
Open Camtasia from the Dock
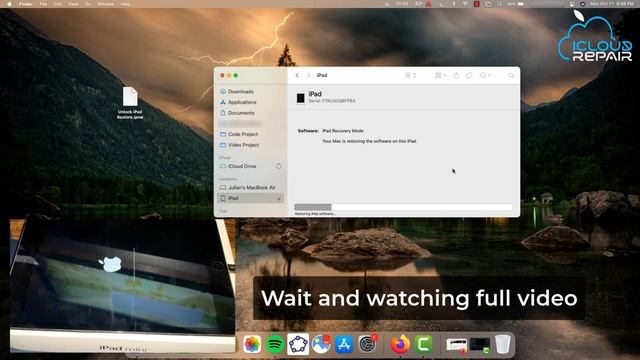[x=424, y=344]
